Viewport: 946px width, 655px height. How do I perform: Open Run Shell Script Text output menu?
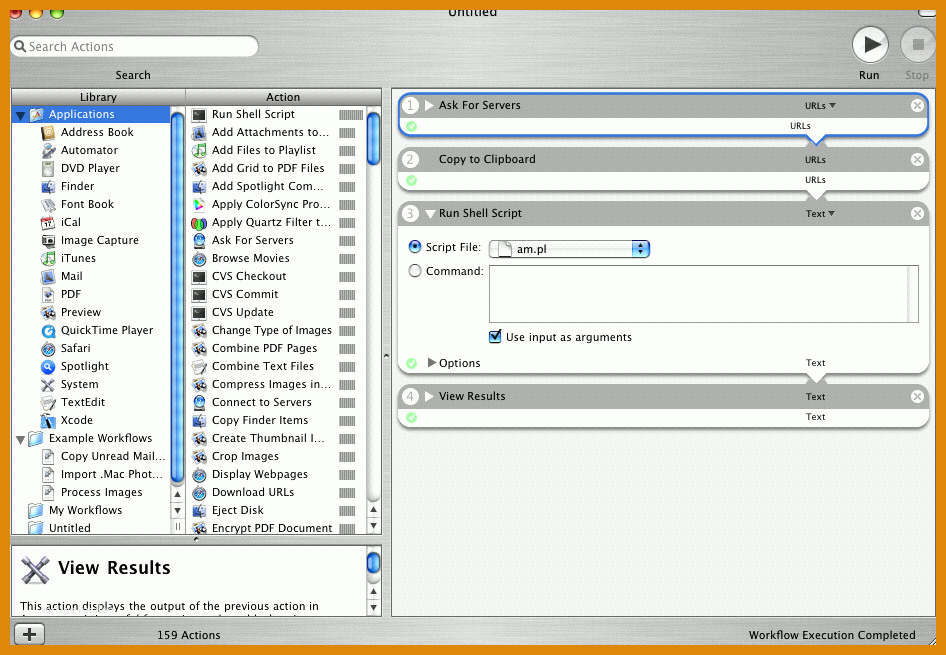point(820,214)
